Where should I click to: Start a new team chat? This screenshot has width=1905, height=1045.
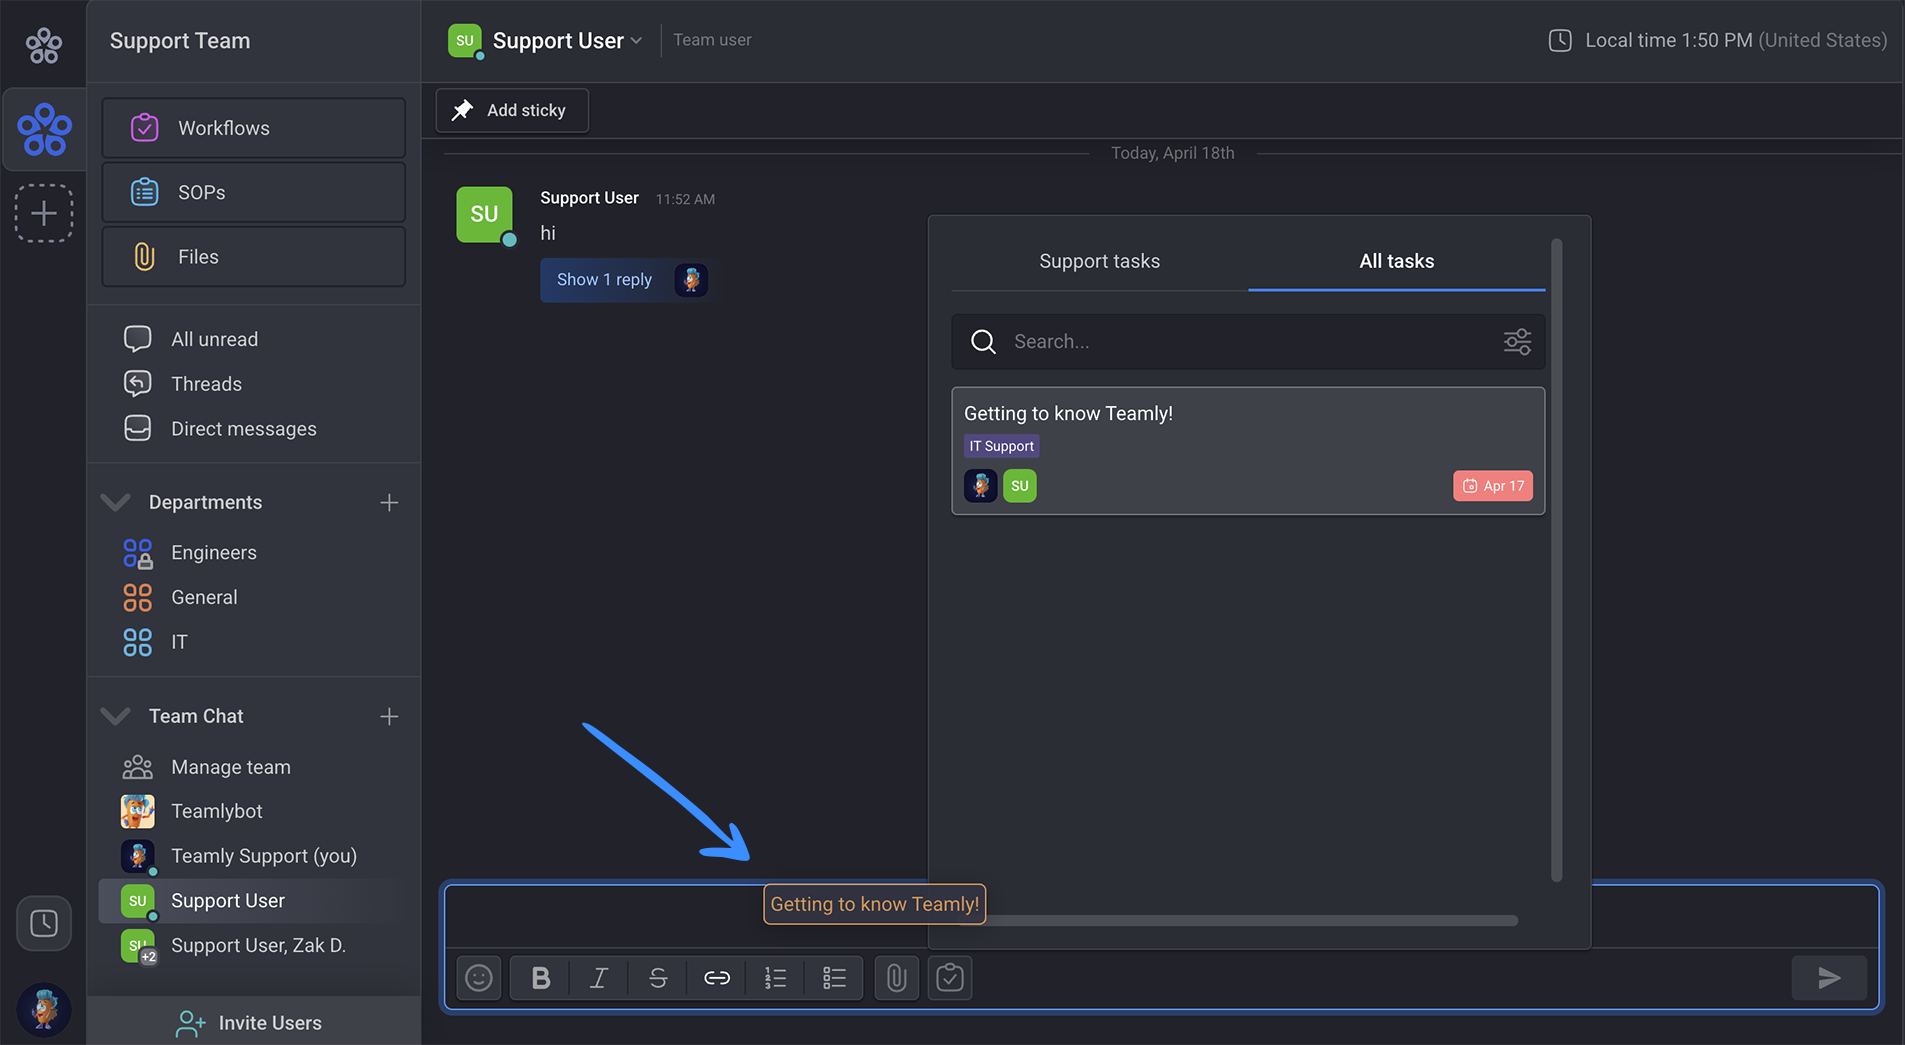[389, 716]
